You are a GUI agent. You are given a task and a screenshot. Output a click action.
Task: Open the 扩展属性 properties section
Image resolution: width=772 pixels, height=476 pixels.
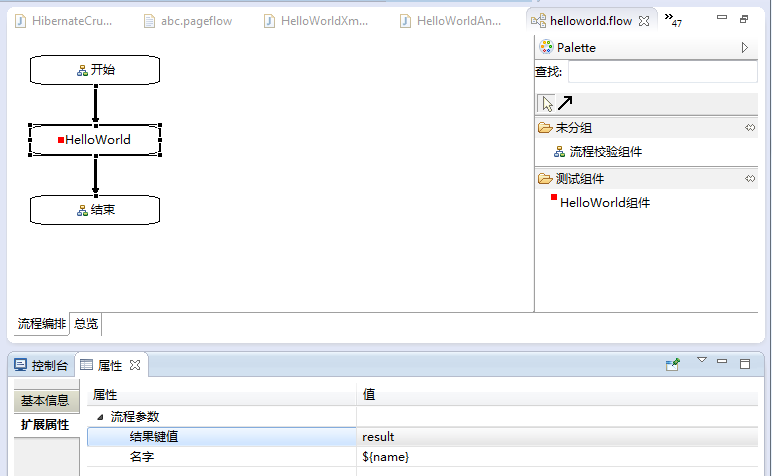pos(46,424)
